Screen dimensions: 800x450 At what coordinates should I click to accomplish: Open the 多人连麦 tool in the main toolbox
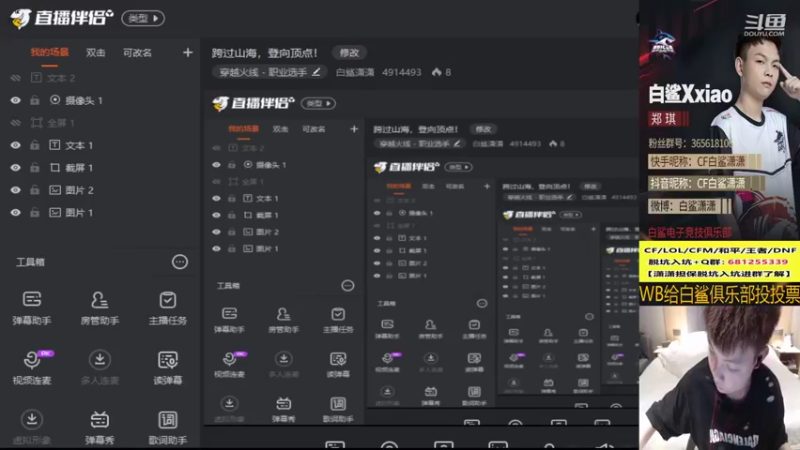click(99, 367)
